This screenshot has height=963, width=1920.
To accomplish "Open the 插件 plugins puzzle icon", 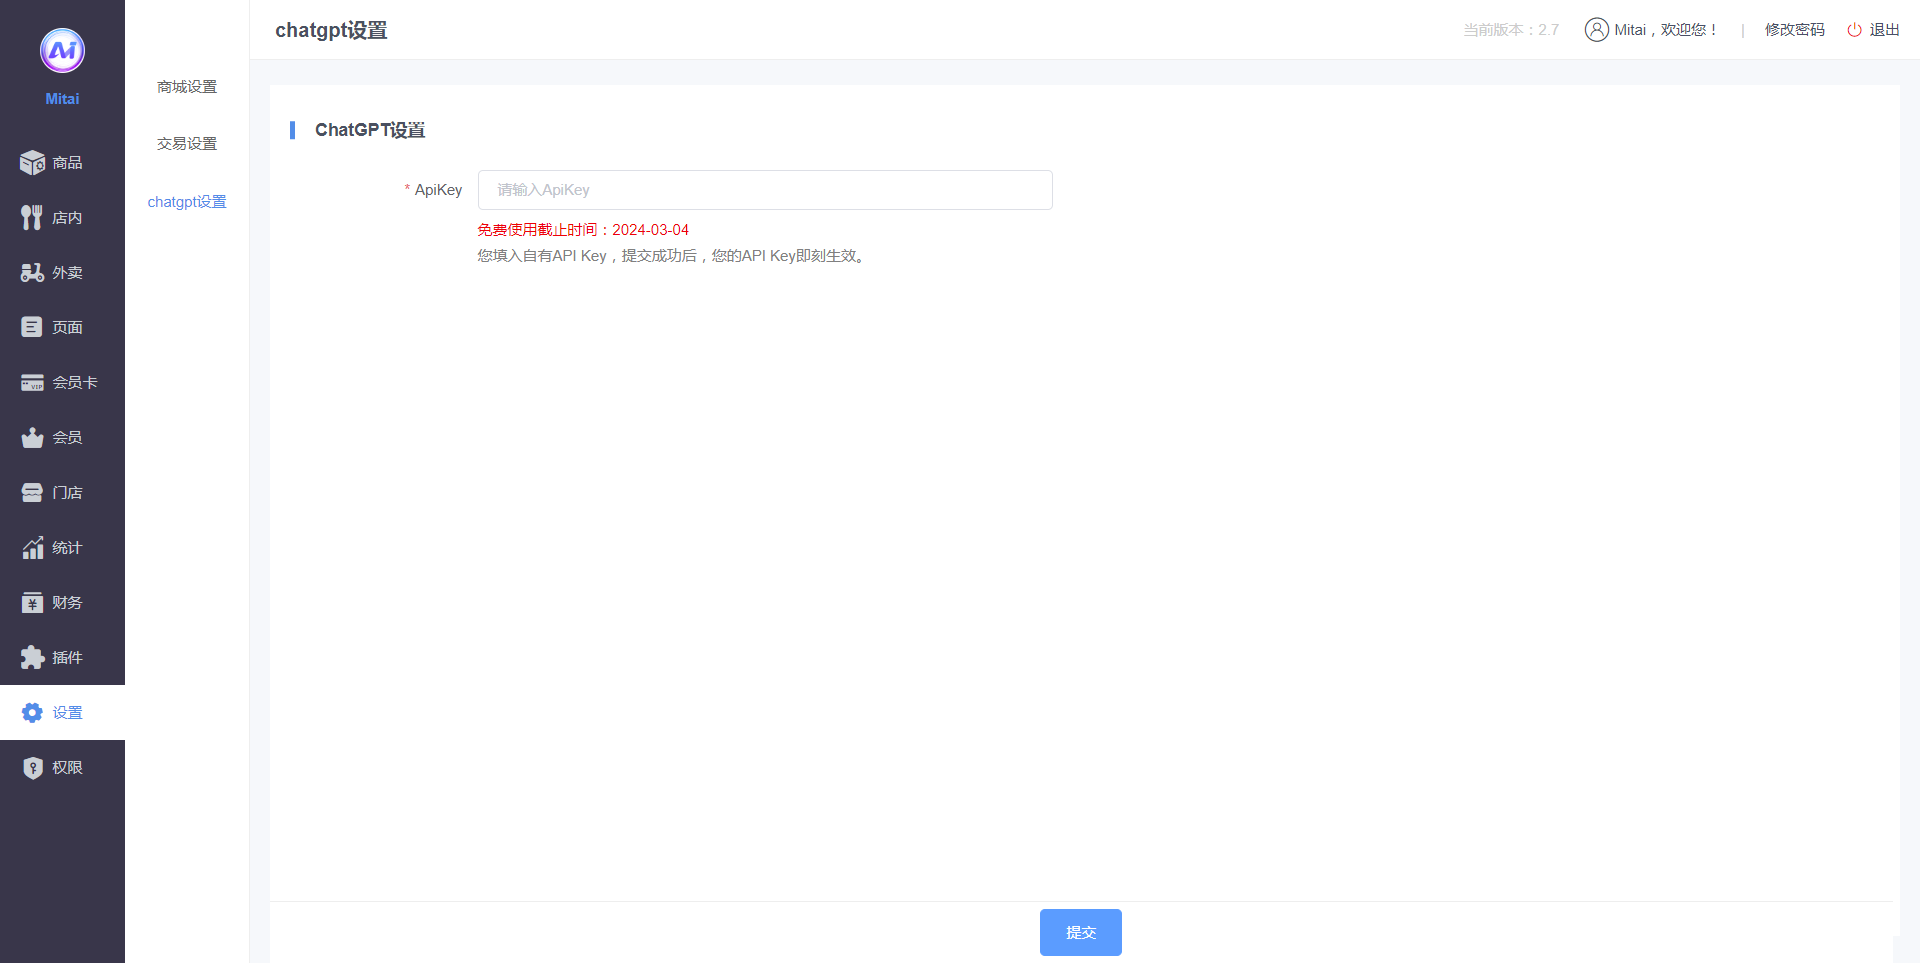I will pos(32,657).
